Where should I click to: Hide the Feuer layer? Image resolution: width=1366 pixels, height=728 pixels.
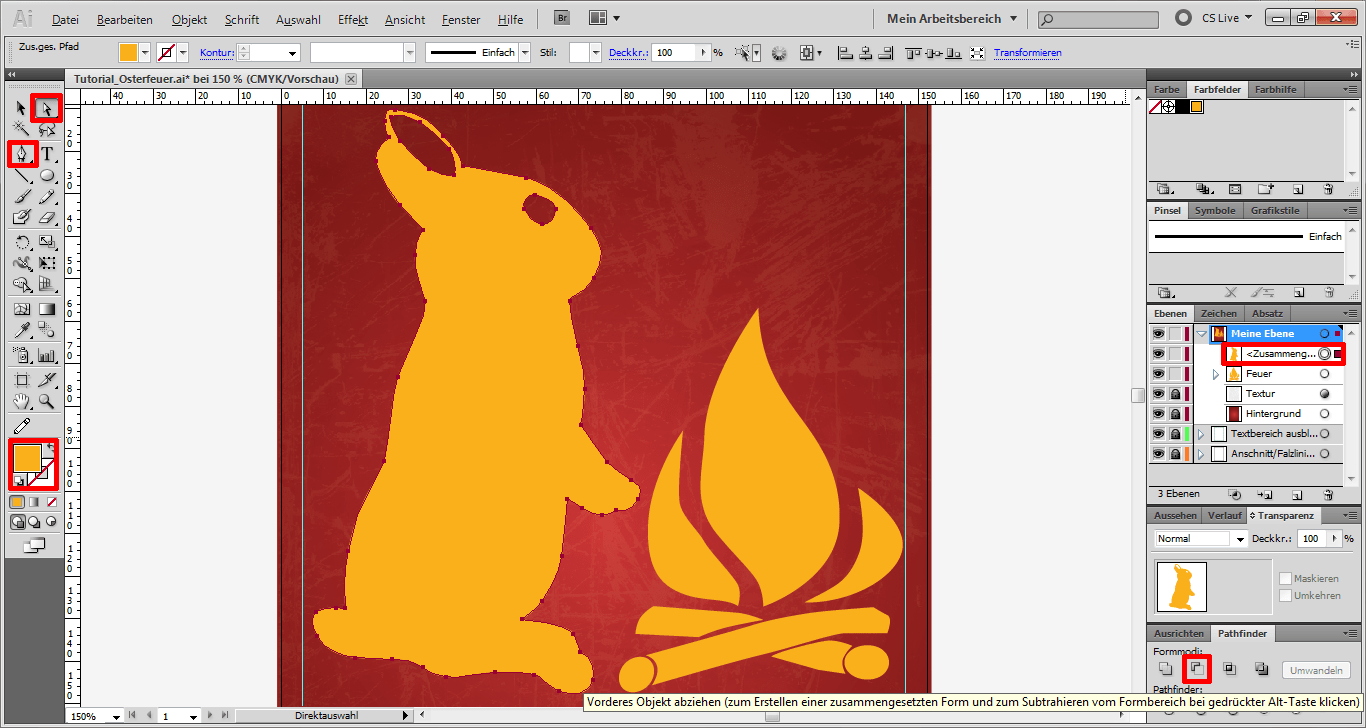(1159, 374)
